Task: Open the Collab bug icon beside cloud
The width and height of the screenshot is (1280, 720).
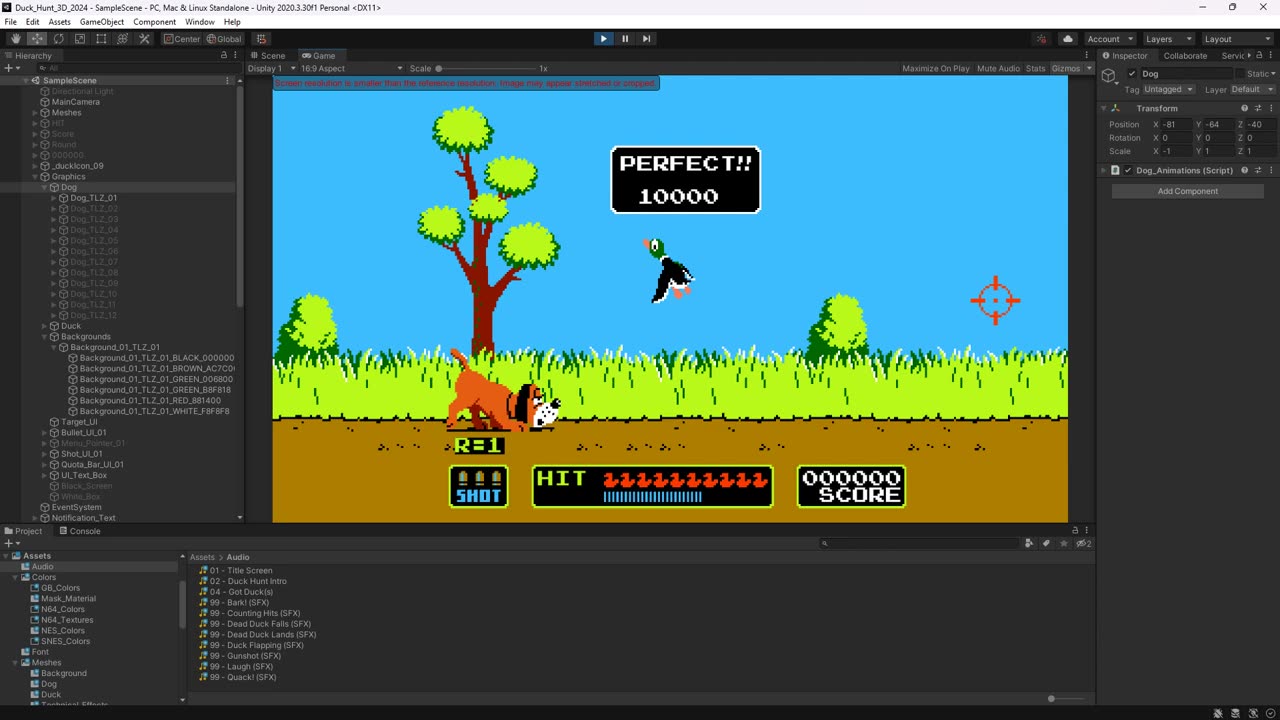Action: tap(1042, 39)
